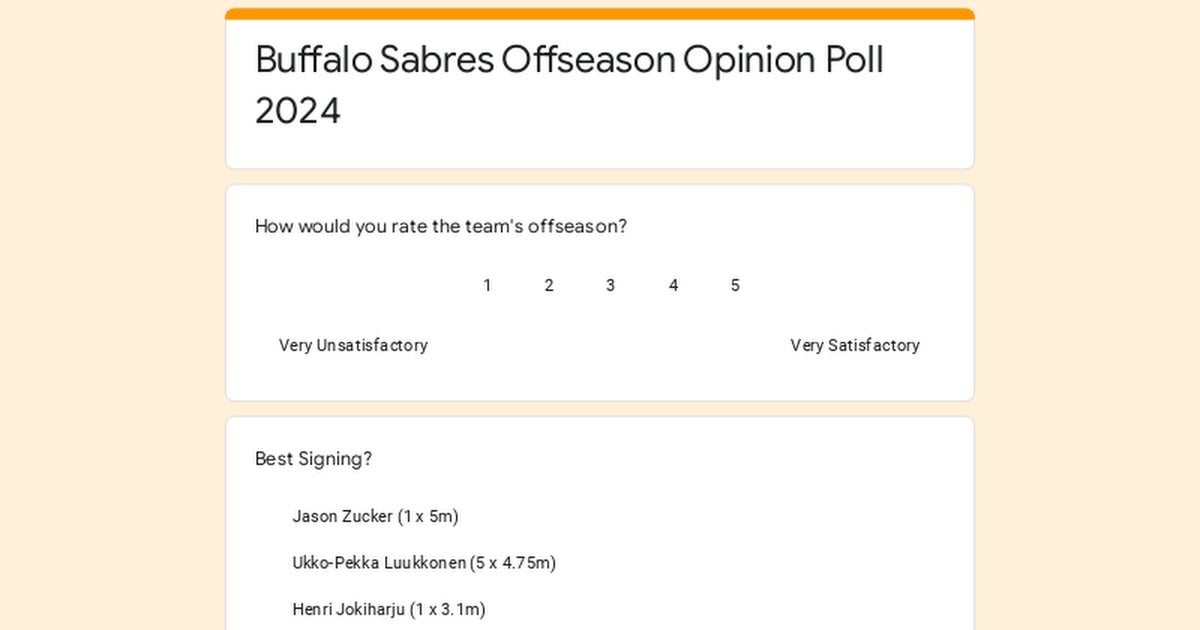1200x630 pixels.
Task: Click blank space between the two scale labels
Action: [610, 346]
